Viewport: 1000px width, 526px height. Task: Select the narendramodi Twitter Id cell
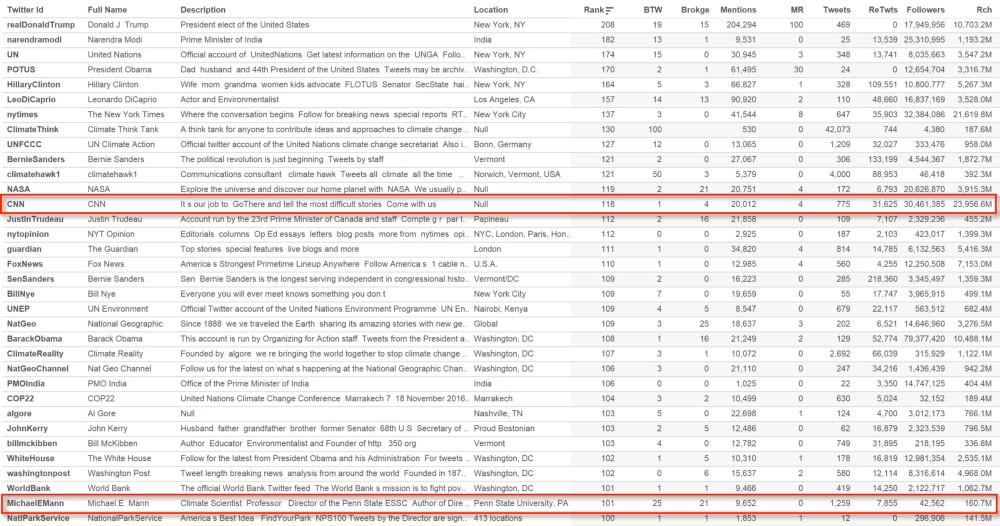point(34,40)
